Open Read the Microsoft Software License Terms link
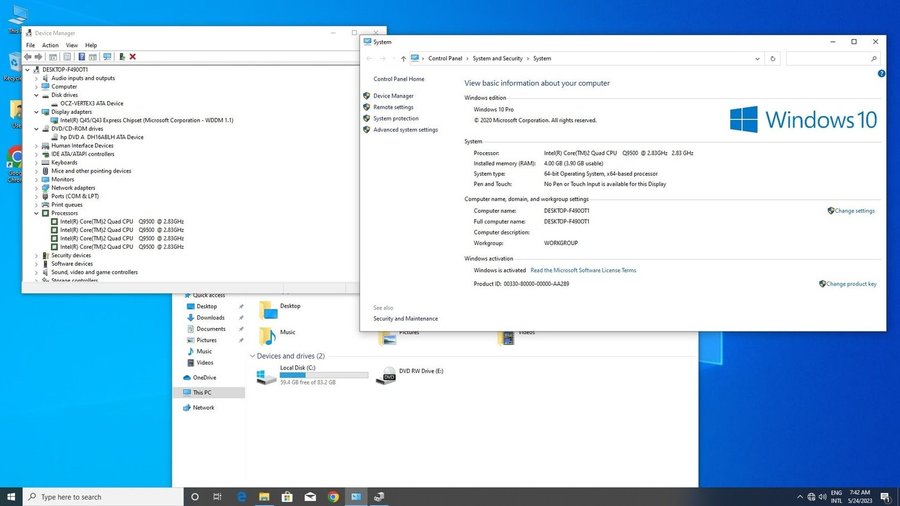900x506 pixels. (583, 270)
